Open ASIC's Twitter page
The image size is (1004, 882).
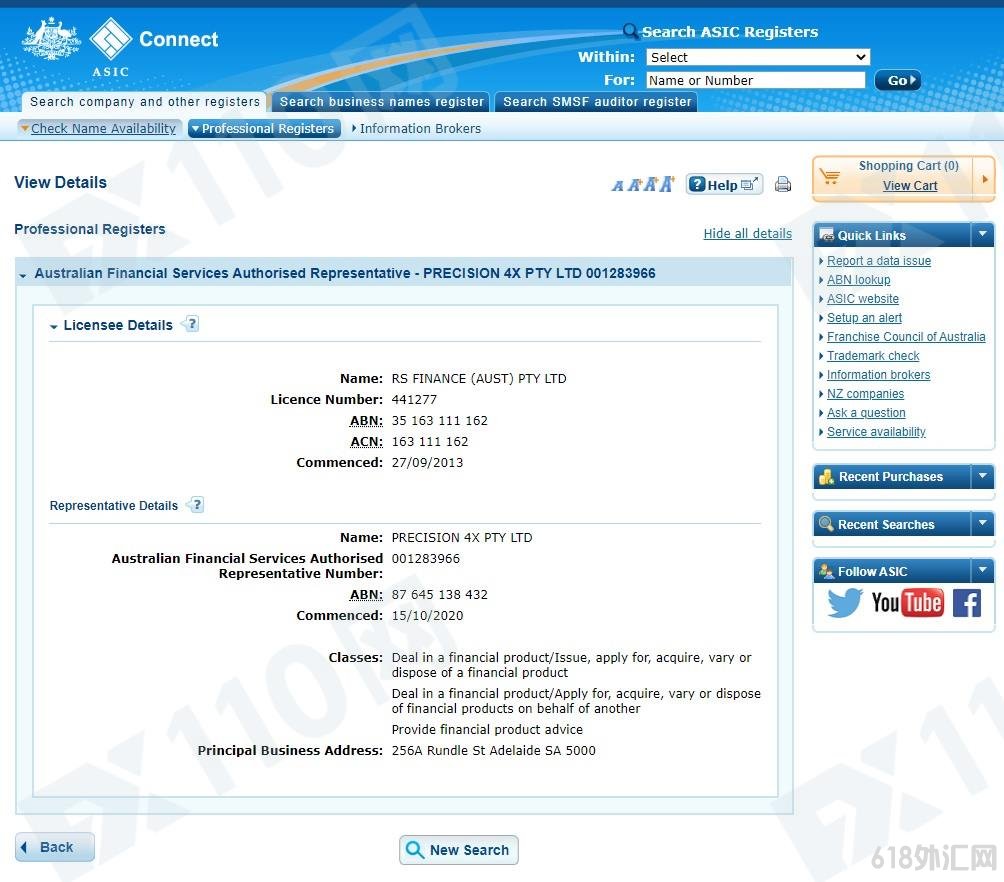(845, 603)
